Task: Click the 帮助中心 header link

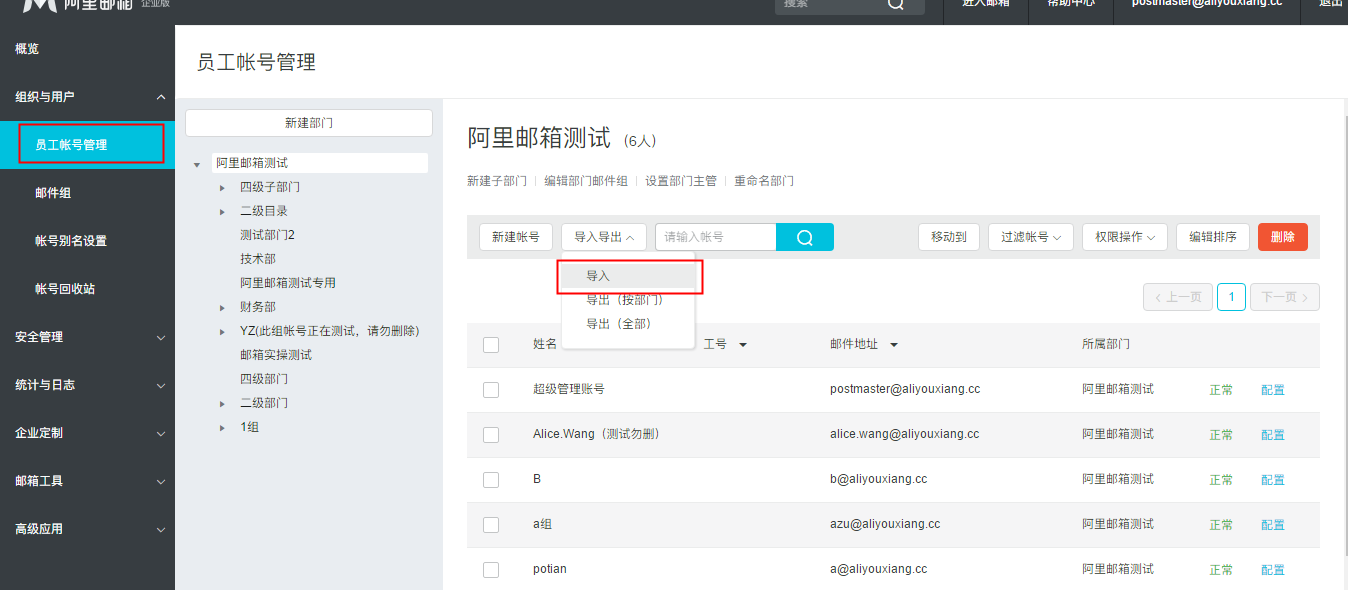Action: coord(1071,4)
